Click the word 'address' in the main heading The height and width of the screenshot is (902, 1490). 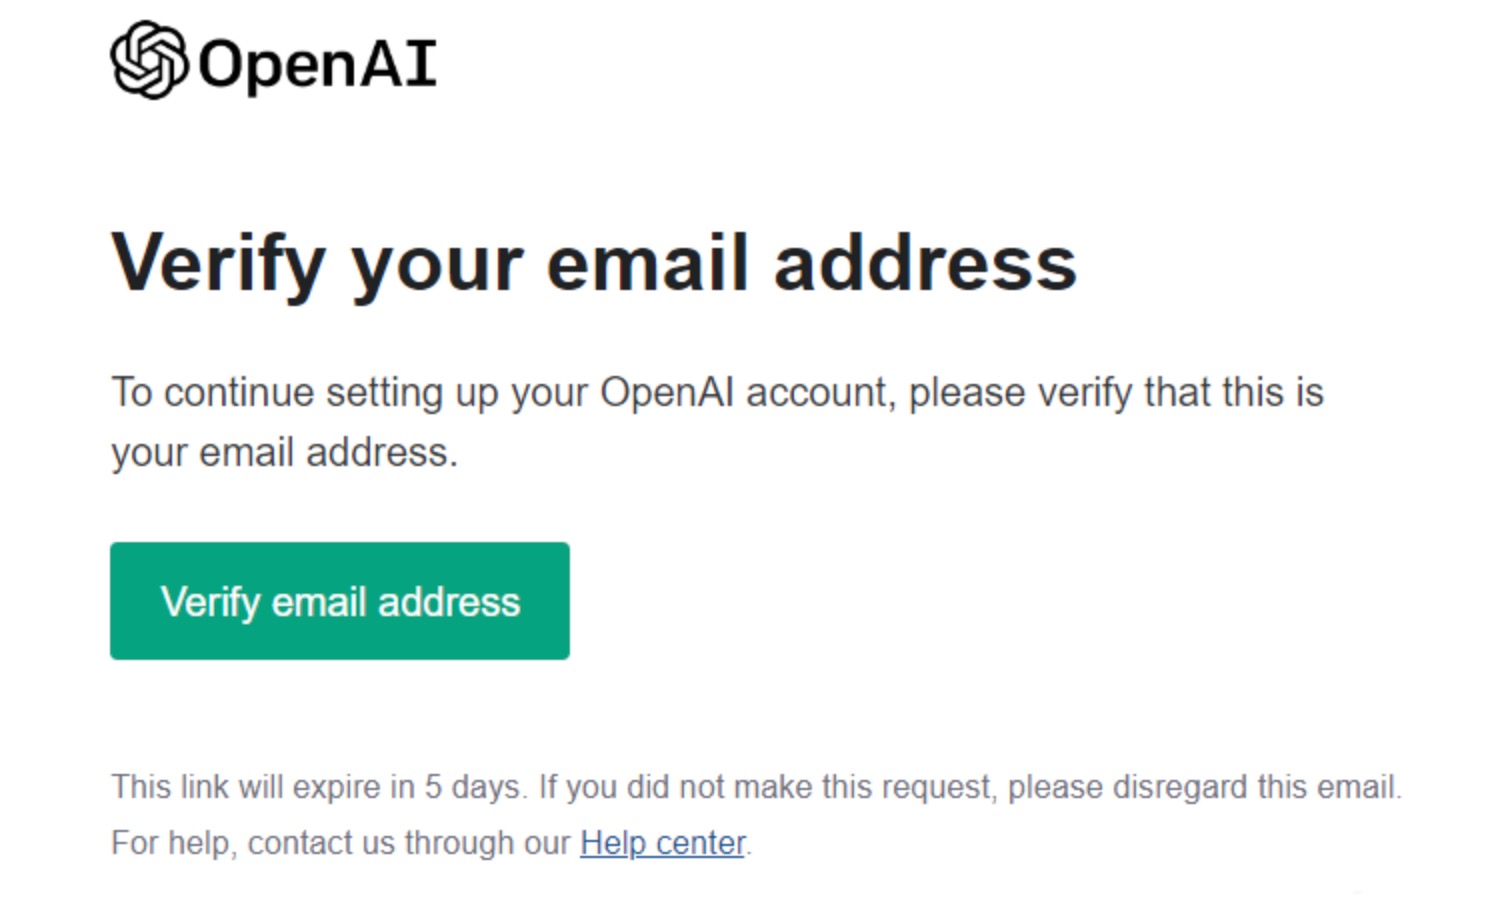(x=925, y=263)
